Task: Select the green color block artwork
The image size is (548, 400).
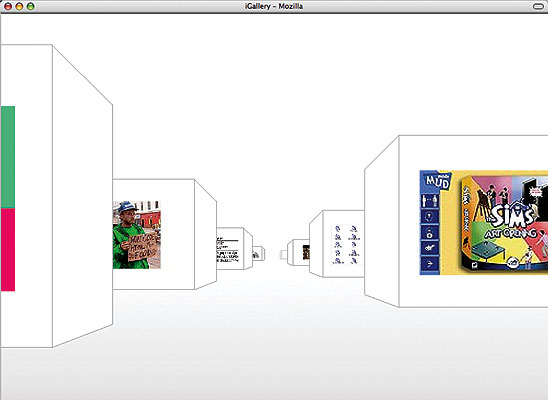Action: point(8,157)
